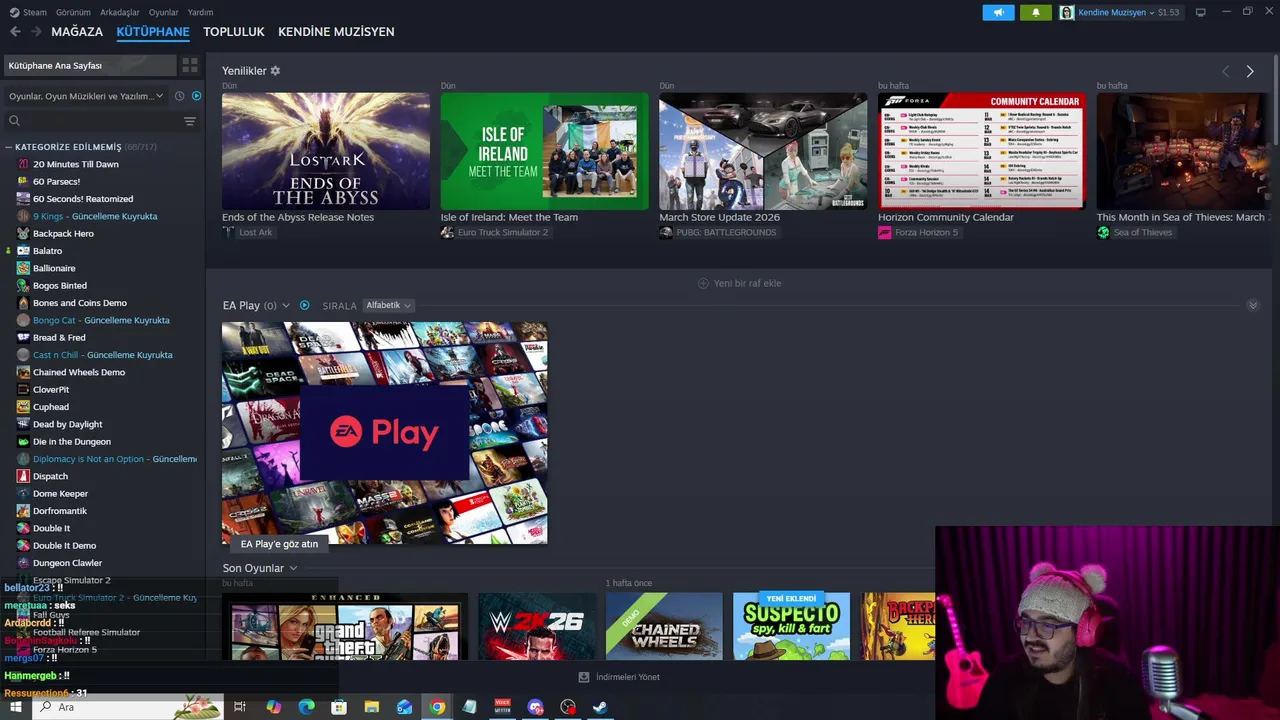Screen dimensions: 1280x720
Task: Open İndirmeleri Yönet at the bottom
Action: (619, 677)
